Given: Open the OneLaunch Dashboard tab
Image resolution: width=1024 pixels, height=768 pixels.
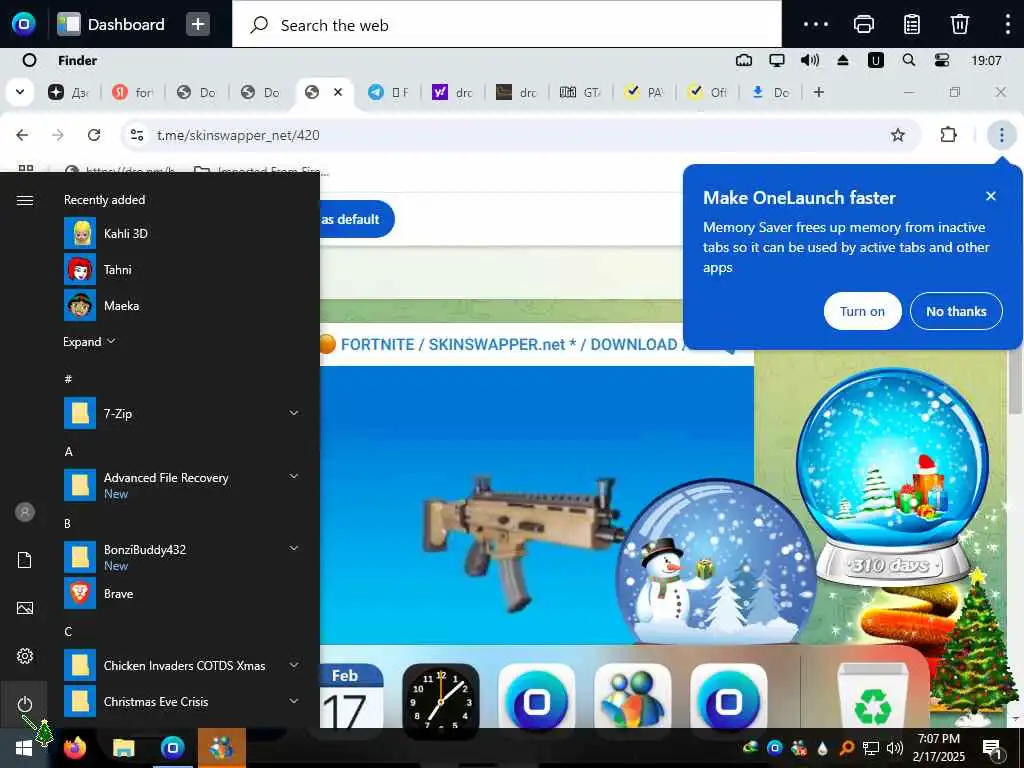Looking at the screenshot, I should click(x=111, y=25).
